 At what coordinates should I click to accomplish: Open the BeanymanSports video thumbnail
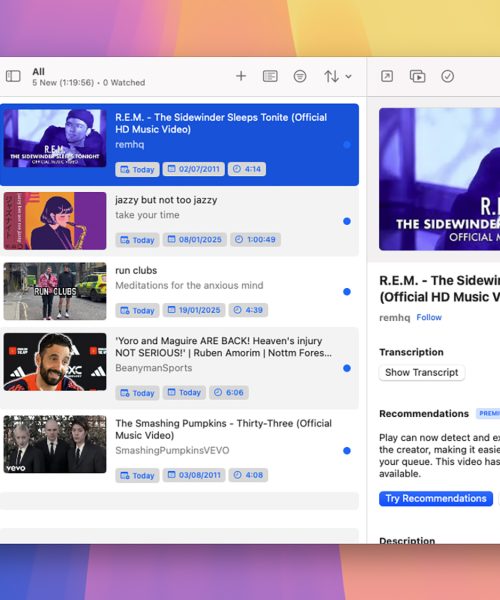55,362
